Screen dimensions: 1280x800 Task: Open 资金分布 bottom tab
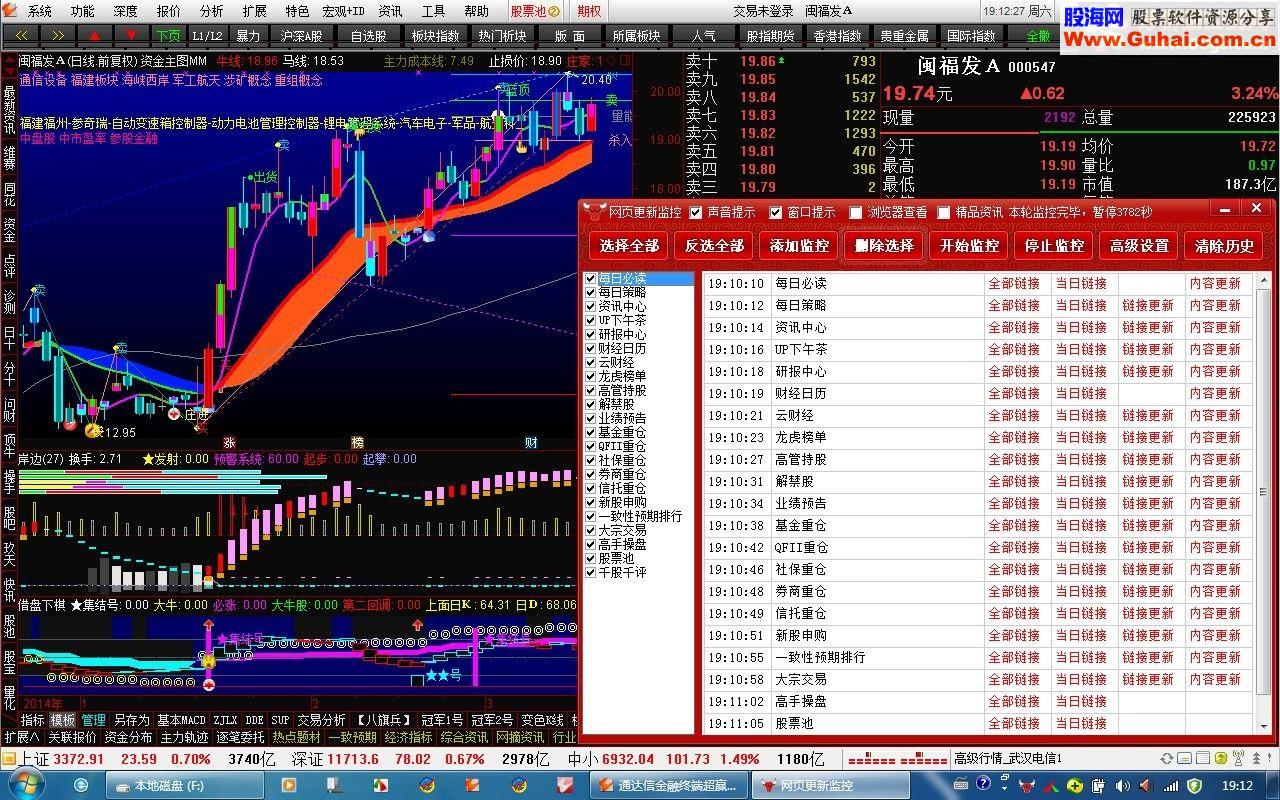pos(128,737)
